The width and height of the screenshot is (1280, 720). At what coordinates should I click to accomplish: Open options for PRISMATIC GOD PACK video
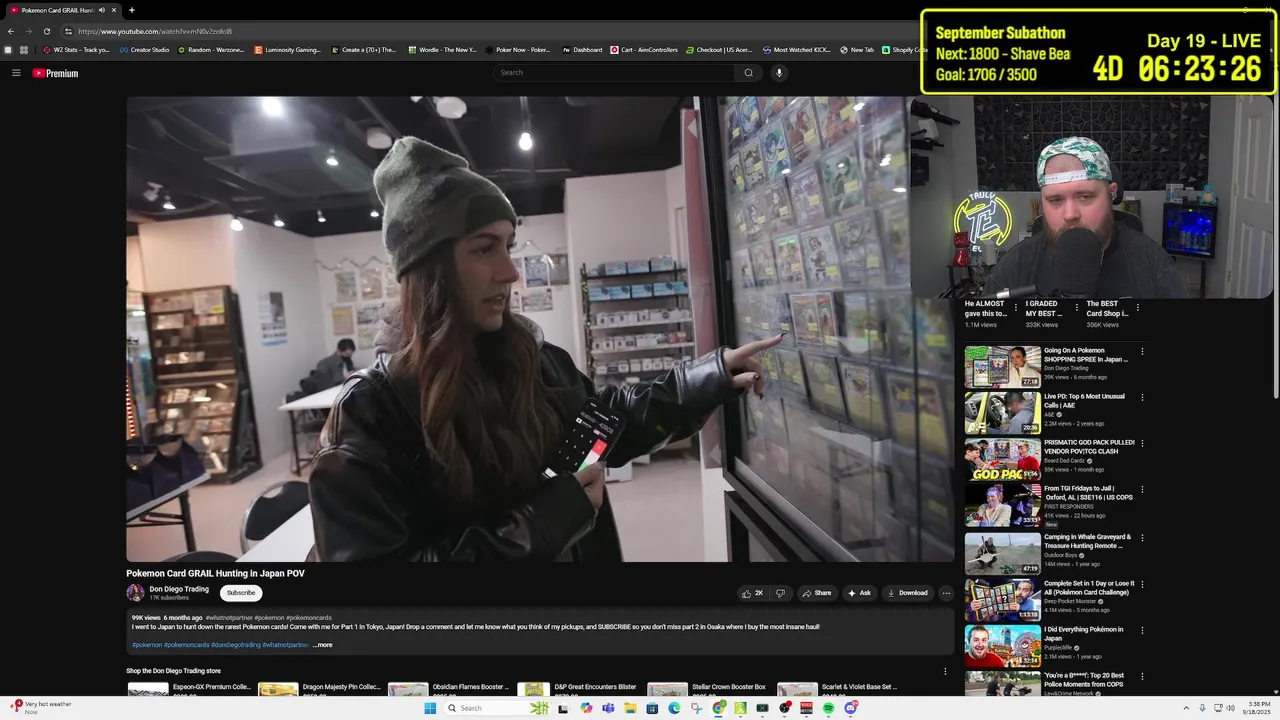[1142, 444]
